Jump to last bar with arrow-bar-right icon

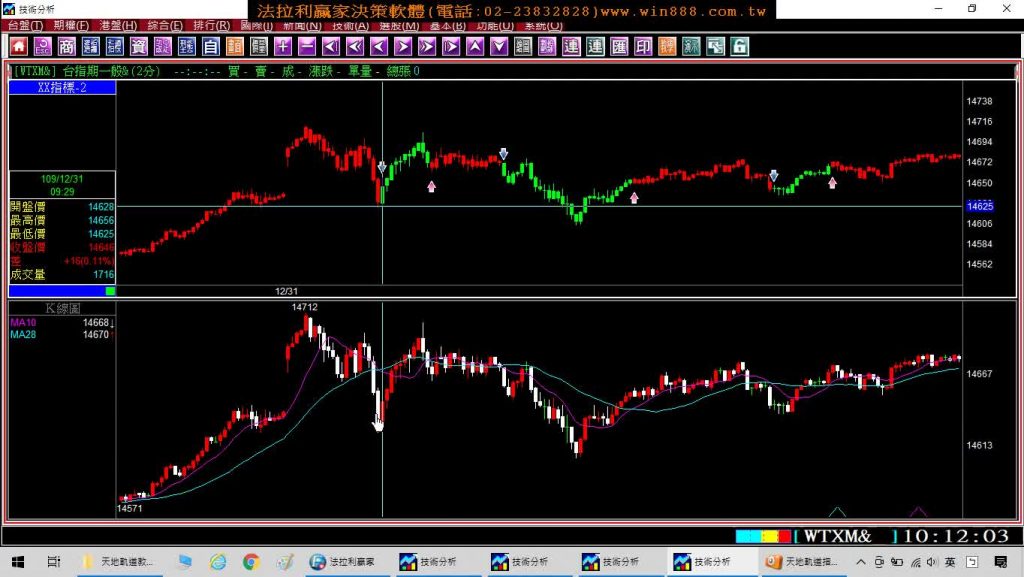point(451,46)
